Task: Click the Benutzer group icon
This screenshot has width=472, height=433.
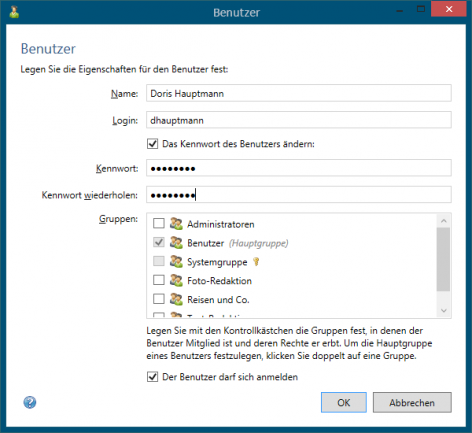Action: [176, 243]
